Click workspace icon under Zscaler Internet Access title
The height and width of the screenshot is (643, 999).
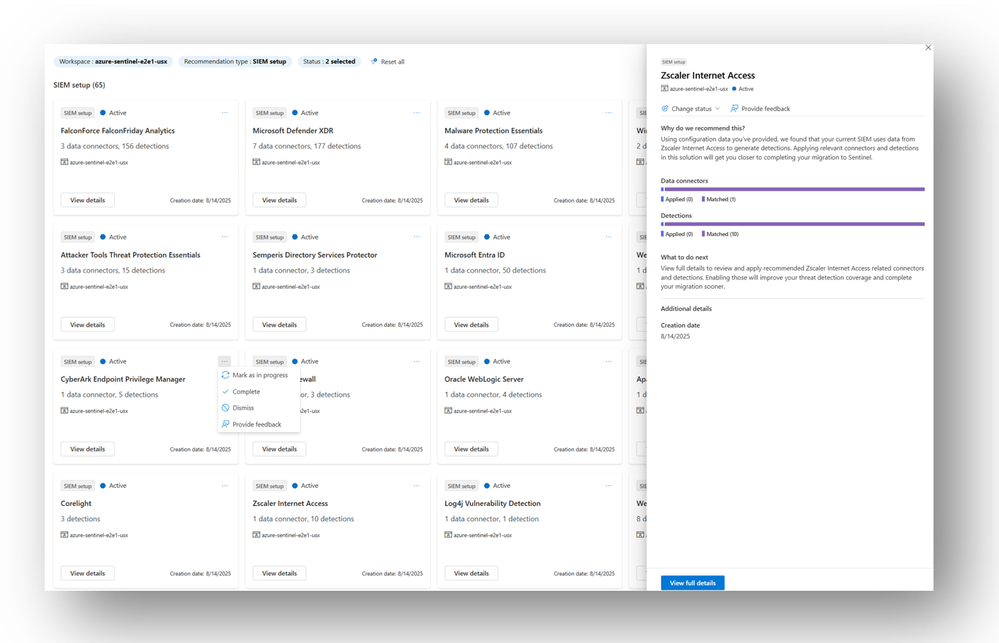pyautogui.click(x=665, y=89)
